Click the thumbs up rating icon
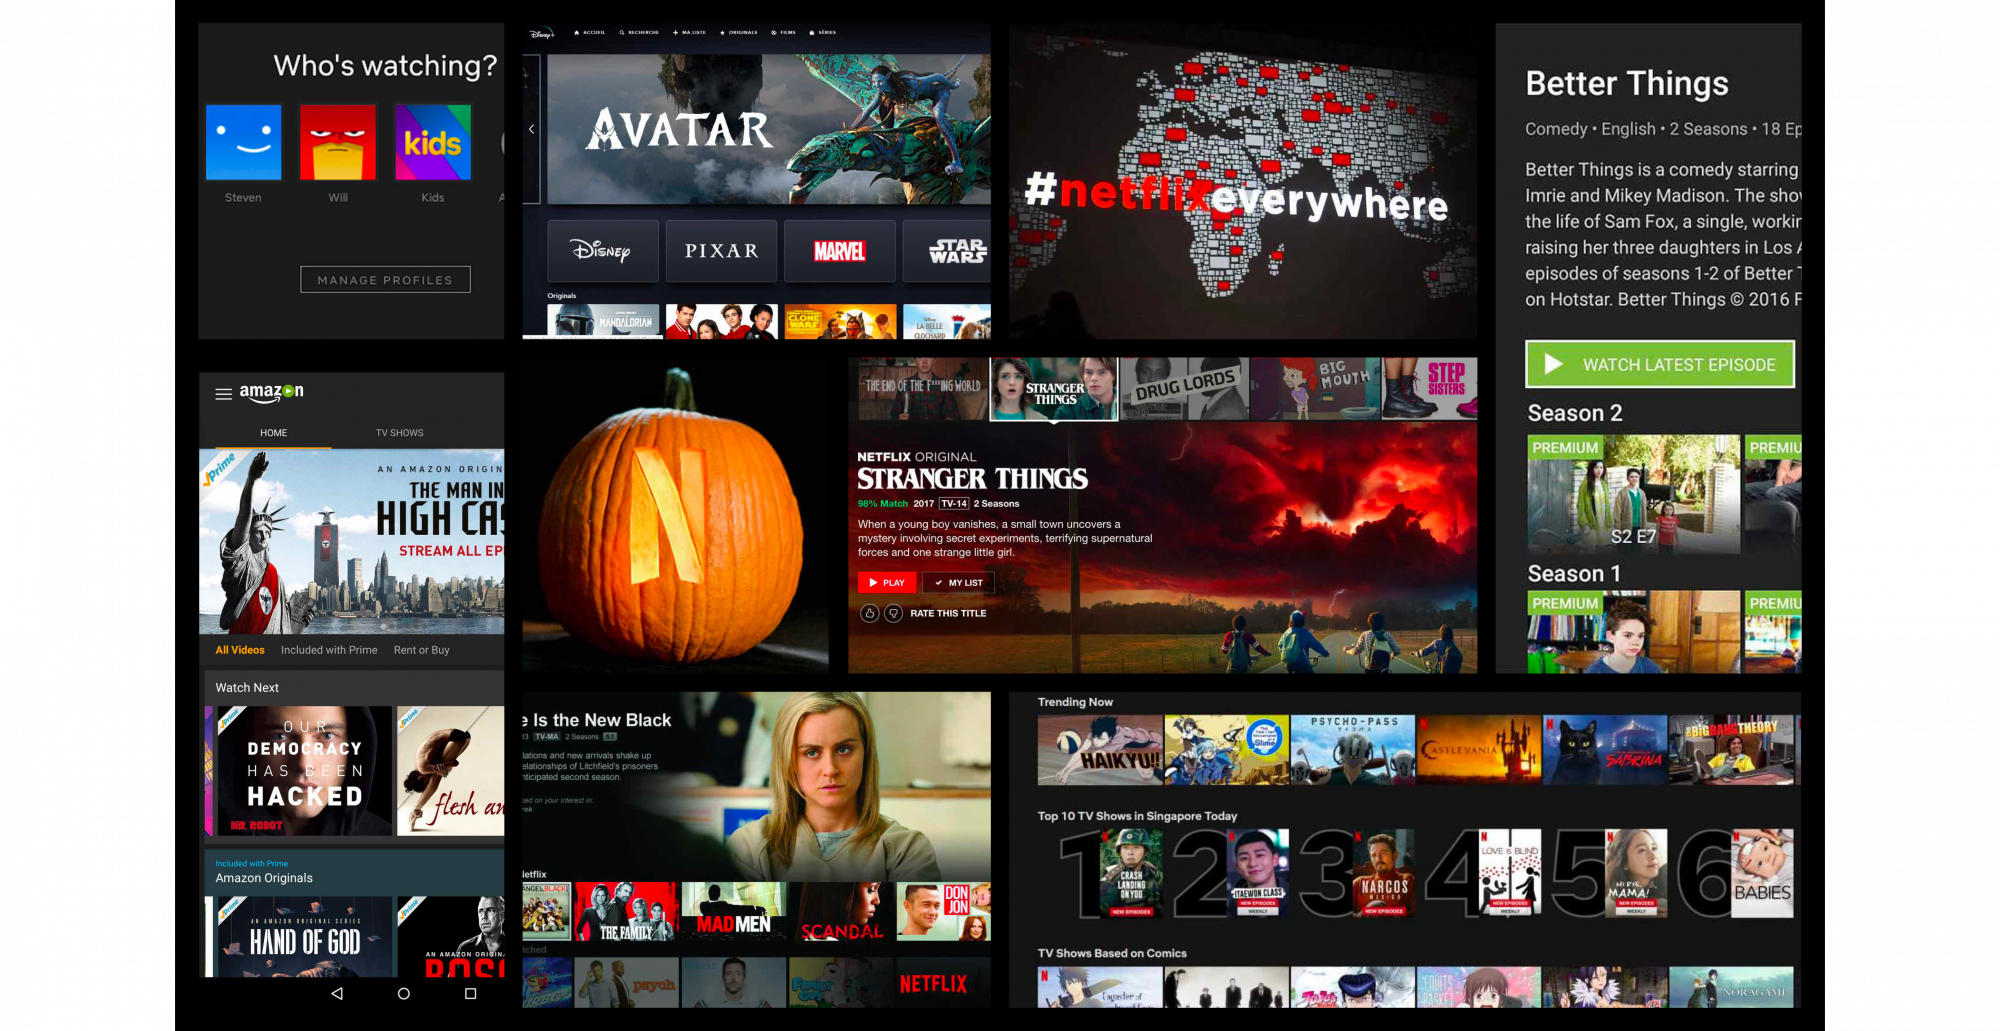Image resolution: width=2000 pixels, height=1031 pixels. coord(869,613)
